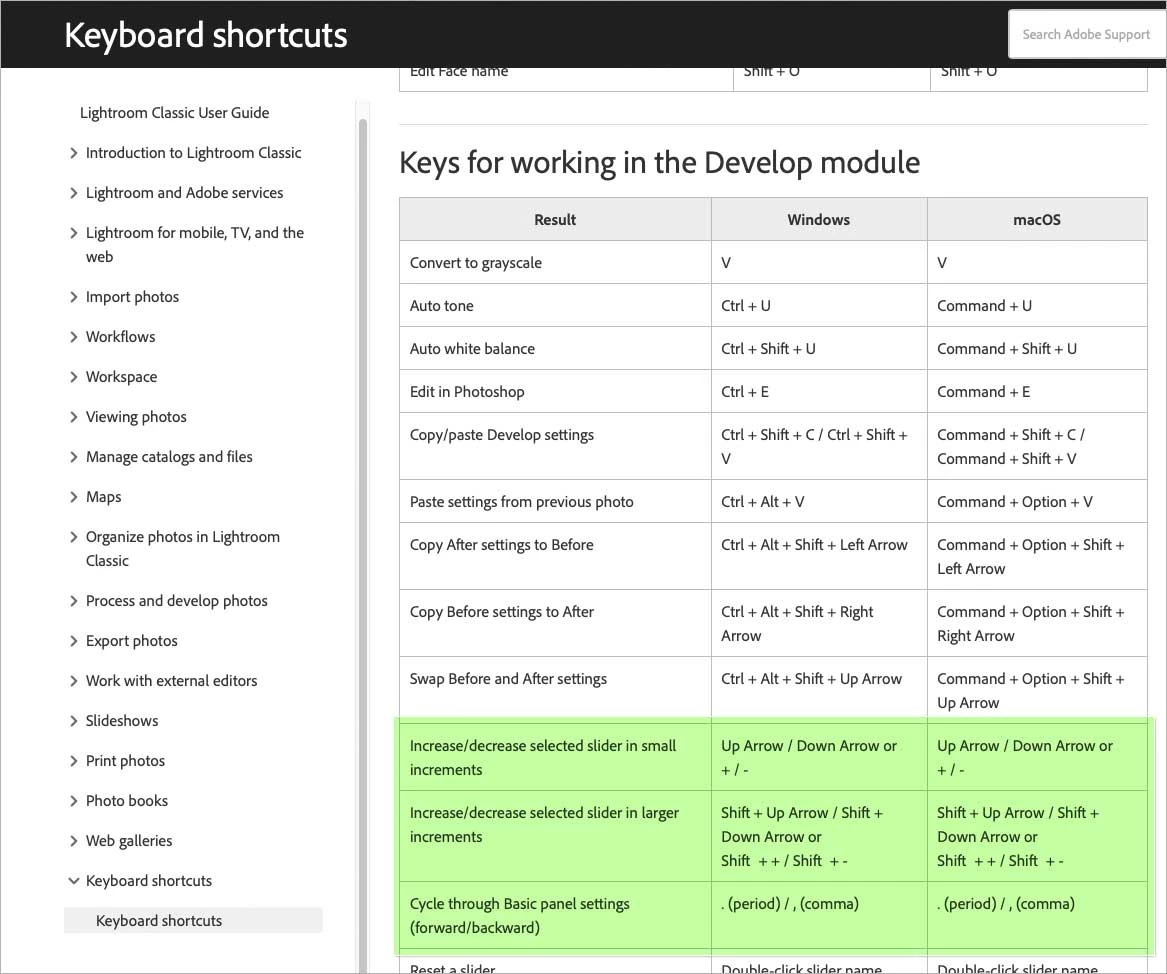
Task: Click the Keyboard shortcuts page title
Action: (x=206, y=35)
